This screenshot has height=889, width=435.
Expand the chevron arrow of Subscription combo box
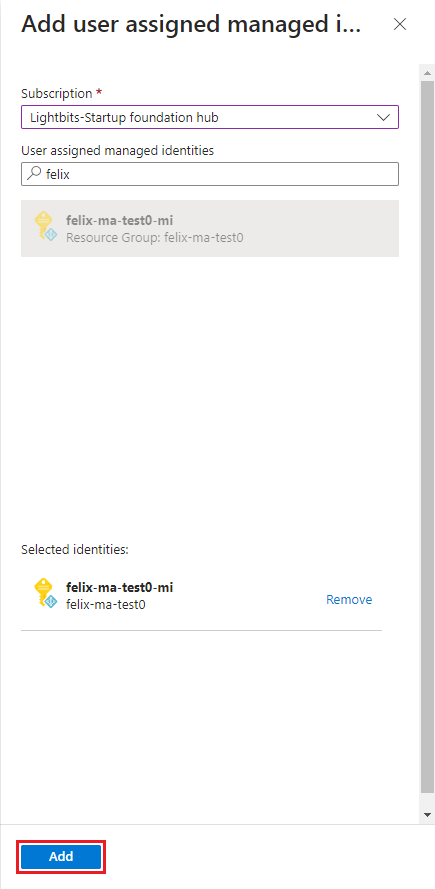click(x=383, y=117)
